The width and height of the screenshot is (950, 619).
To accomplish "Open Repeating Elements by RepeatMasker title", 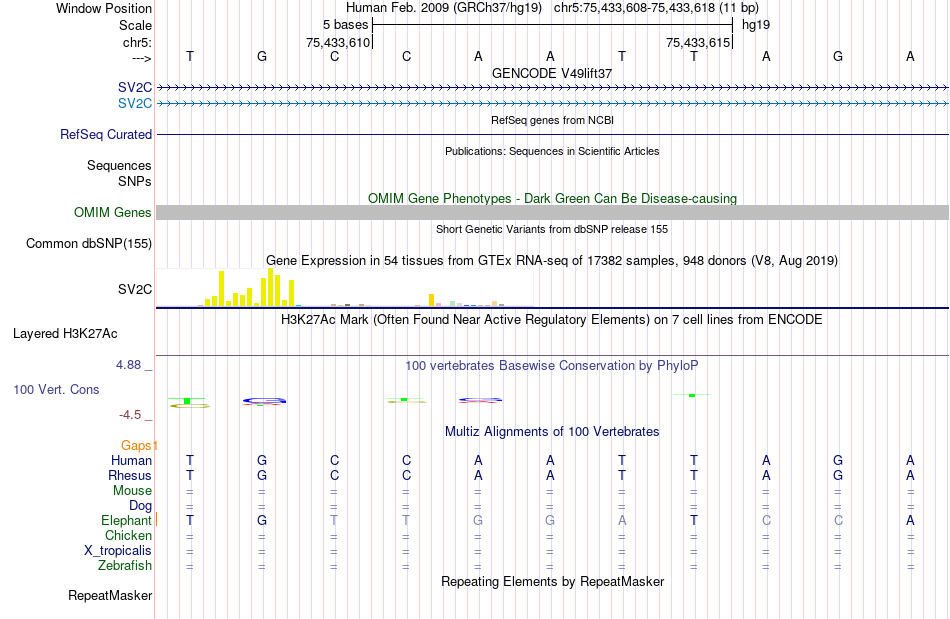I will pyautogui.click(x=552, y=582).
